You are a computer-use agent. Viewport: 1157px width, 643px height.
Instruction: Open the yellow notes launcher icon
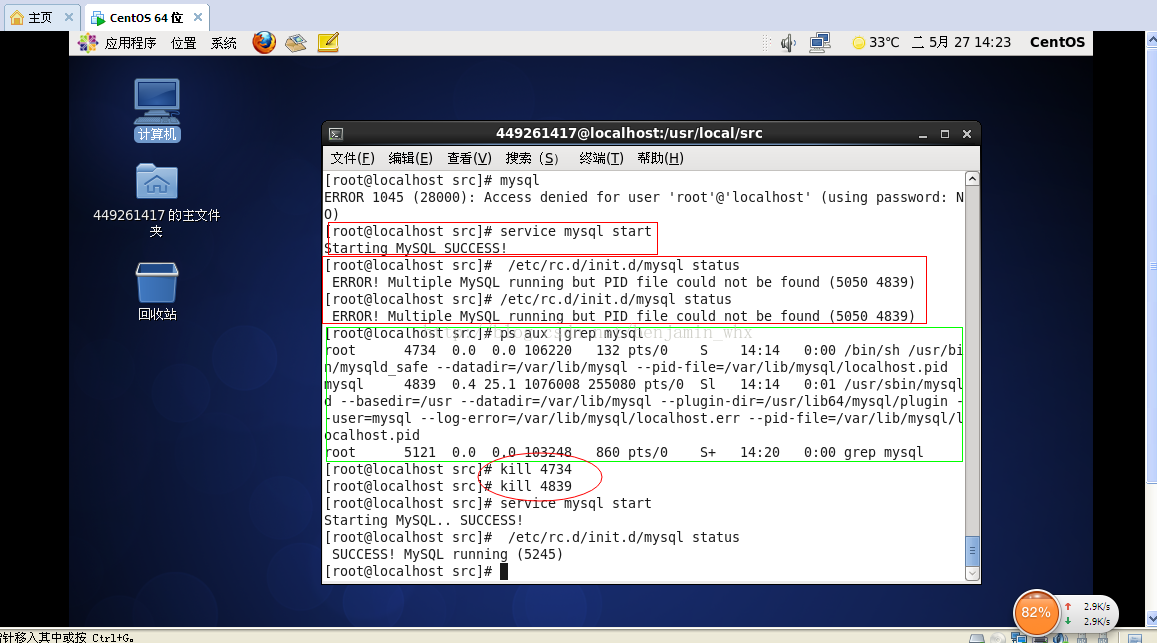(x=328, y=43)
